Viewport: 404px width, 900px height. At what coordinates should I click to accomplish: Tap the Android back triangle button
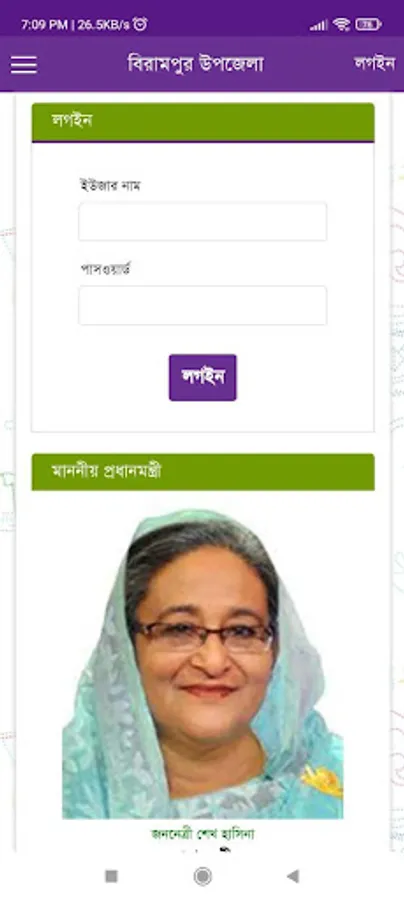coord(293,876)
